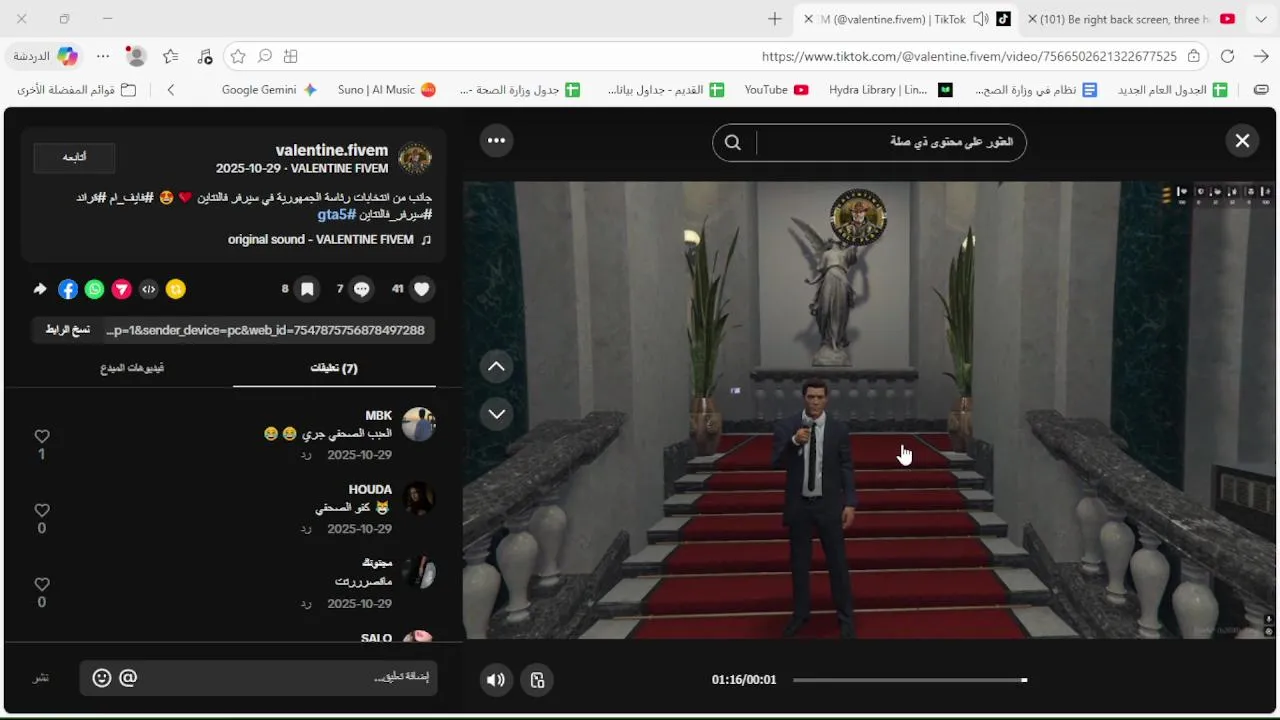Seek on the video progress bar
The image size is (1280, 720).
tap(910, 680)
